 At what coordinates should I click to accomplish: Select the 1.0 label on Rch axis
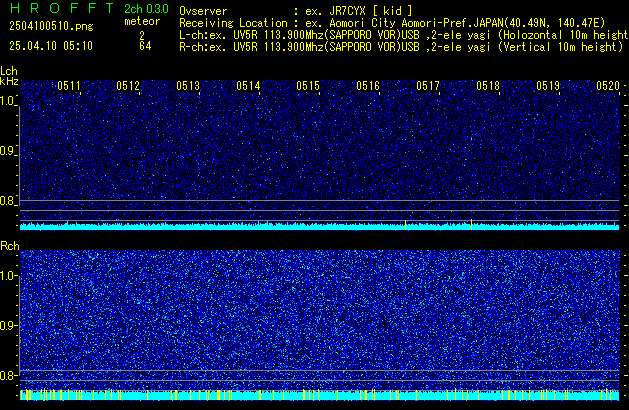click(x=8, y=276)
